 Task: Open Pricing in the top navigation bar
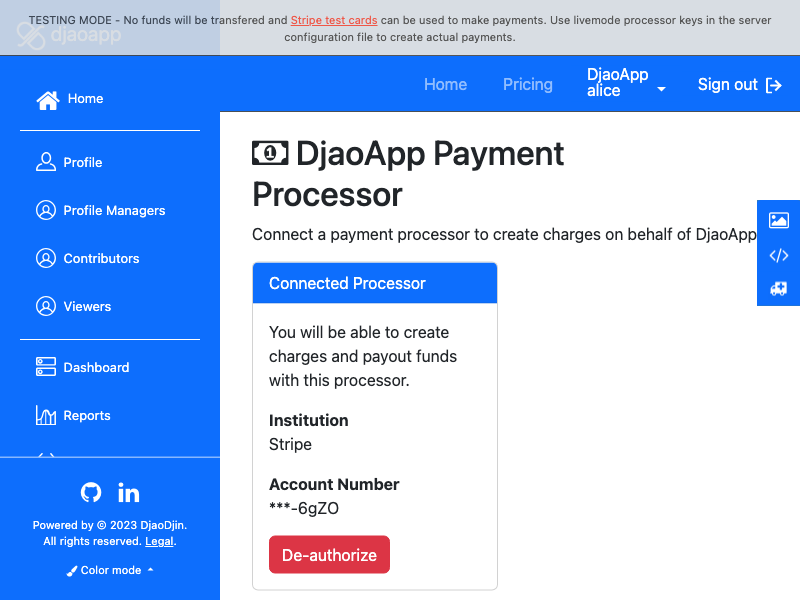click(x=528, y=84)
